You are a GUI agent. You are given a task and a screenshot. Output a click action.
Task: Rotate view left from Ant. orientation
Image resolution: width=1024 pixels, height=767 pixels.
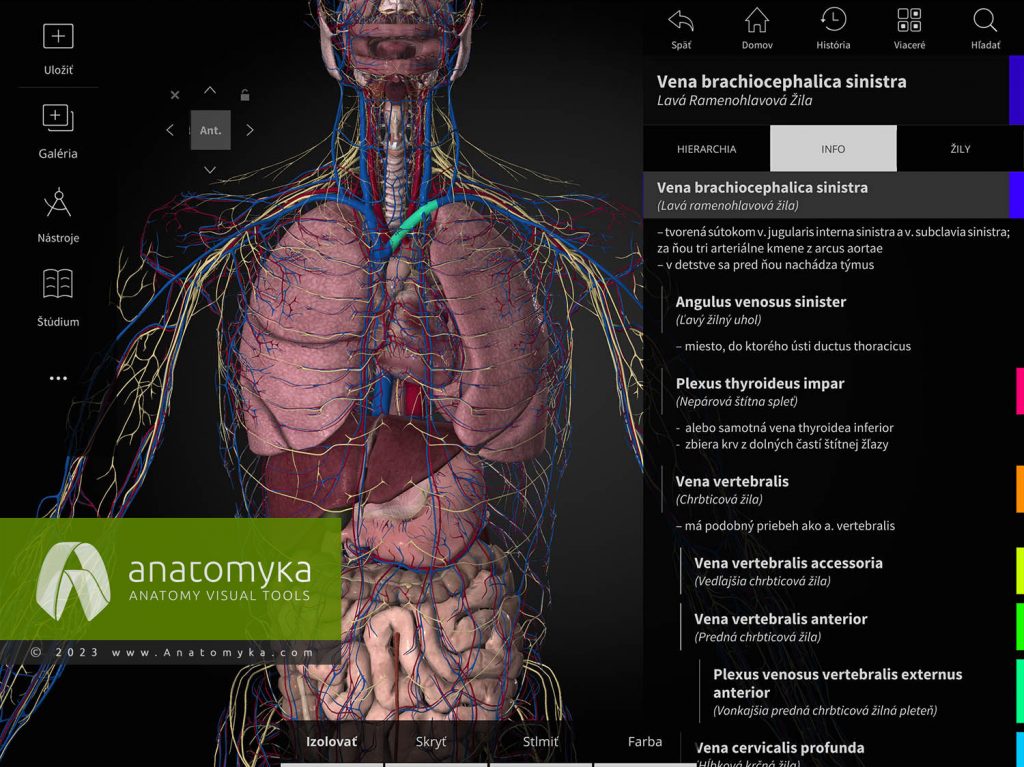(170, 129)
